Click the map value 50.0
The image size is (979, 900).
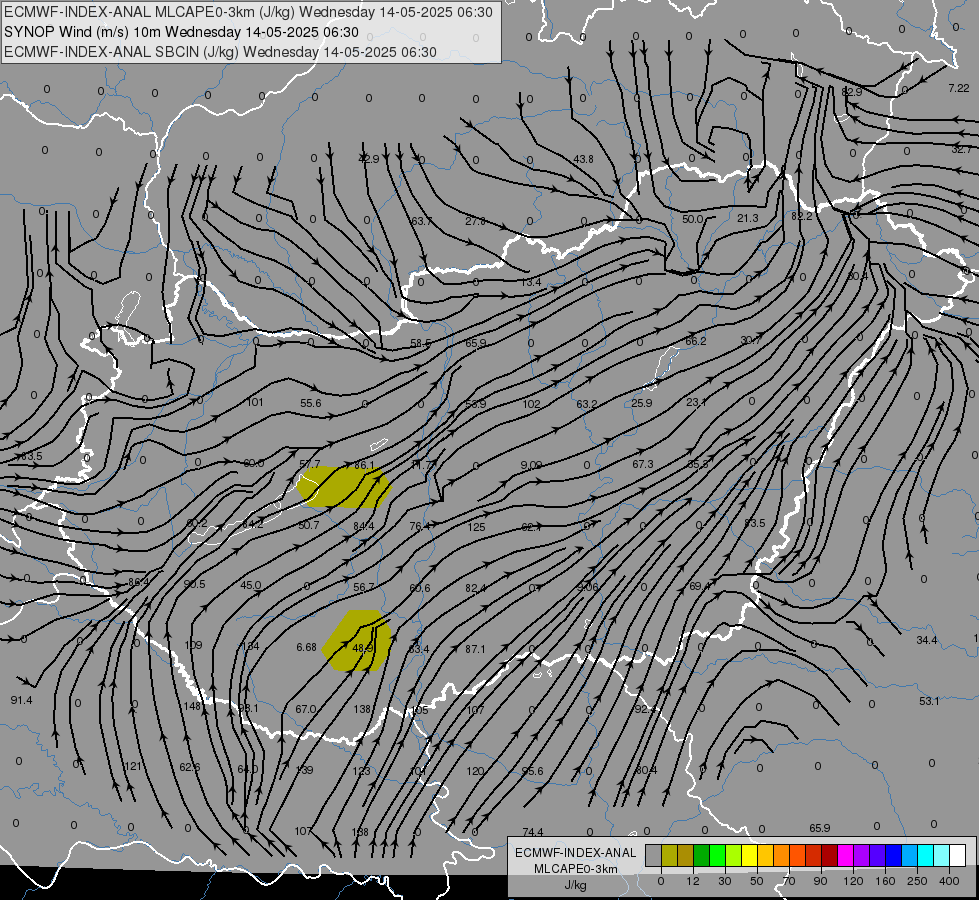click(x=692, y=219)
